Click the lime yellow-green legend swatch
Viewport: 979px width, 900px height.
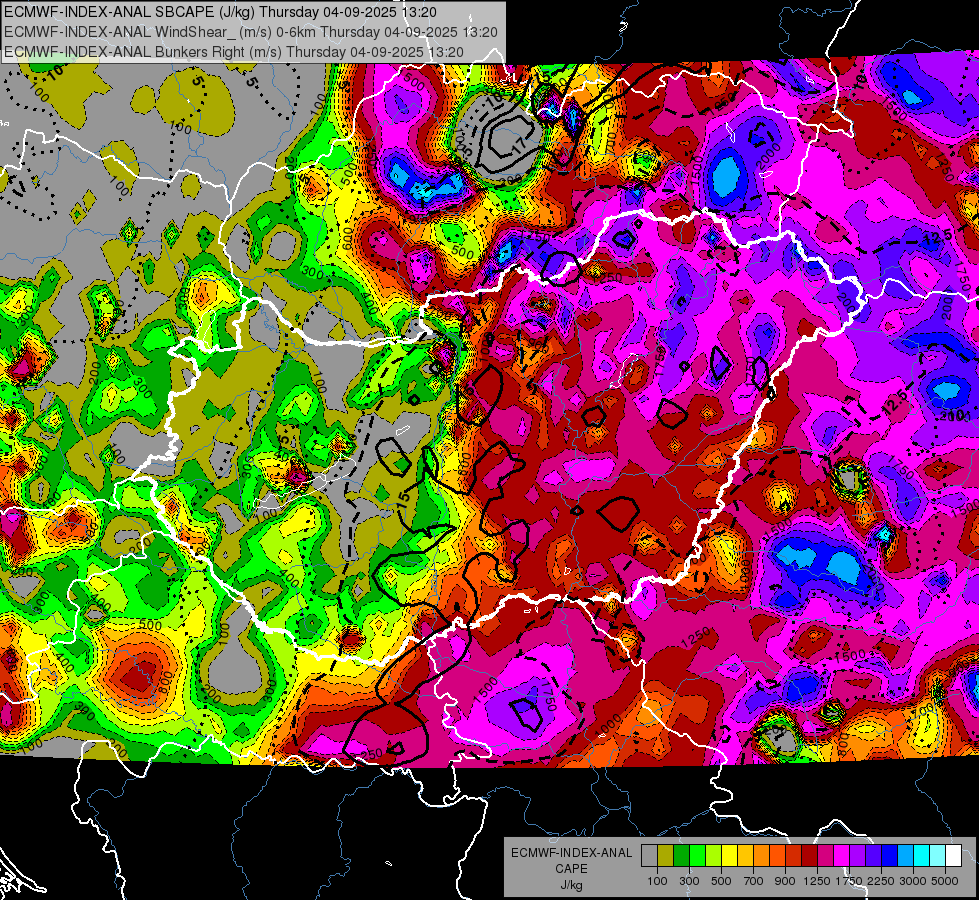pos(713,856)
